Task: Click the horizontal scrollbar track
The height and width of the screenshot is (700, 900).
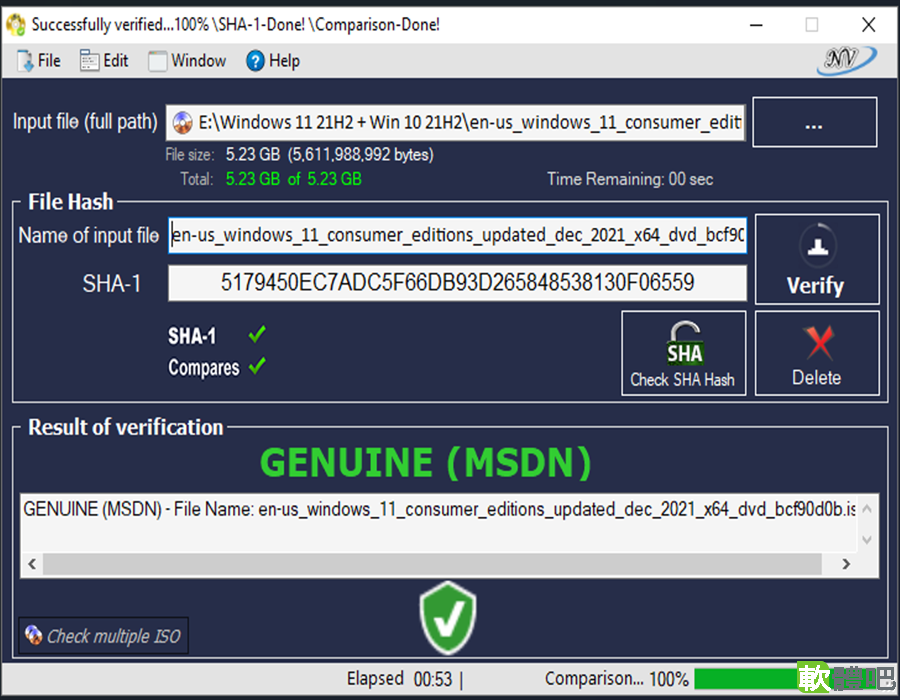Action: click(x=432, y=564)
